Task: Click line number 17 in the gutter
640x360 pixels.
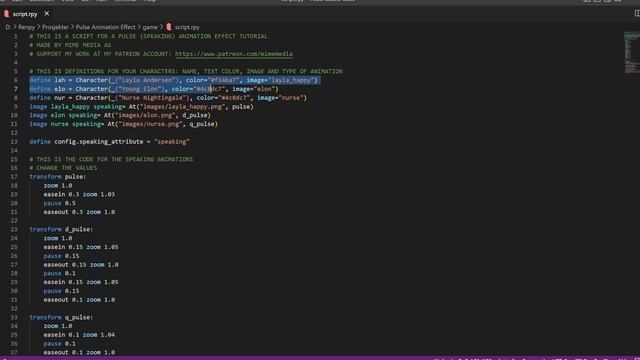Action: click(x=14, y=177)
